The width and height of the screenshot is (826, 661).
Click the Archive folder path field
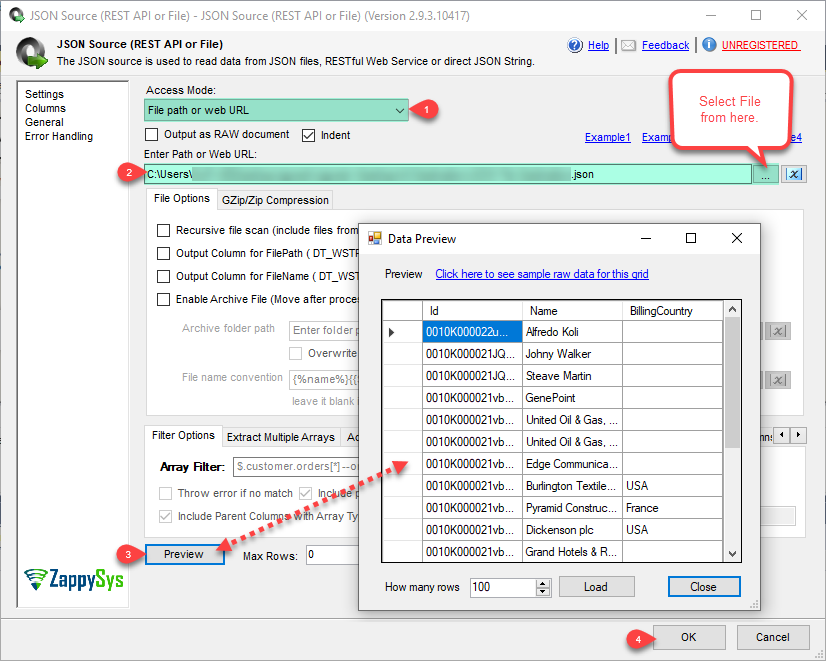click(x=324, y=331)
